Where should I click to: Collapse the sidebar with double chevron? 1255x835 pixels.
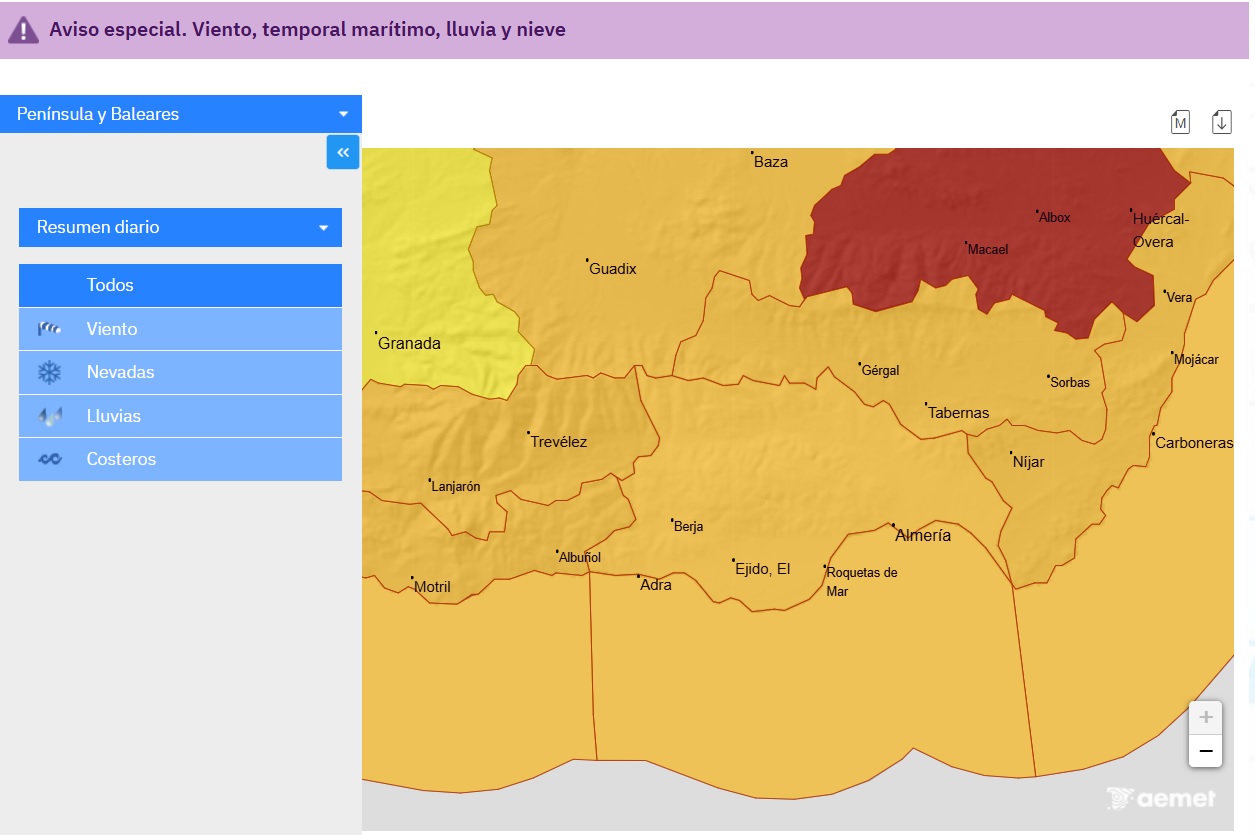click(343, 152)
